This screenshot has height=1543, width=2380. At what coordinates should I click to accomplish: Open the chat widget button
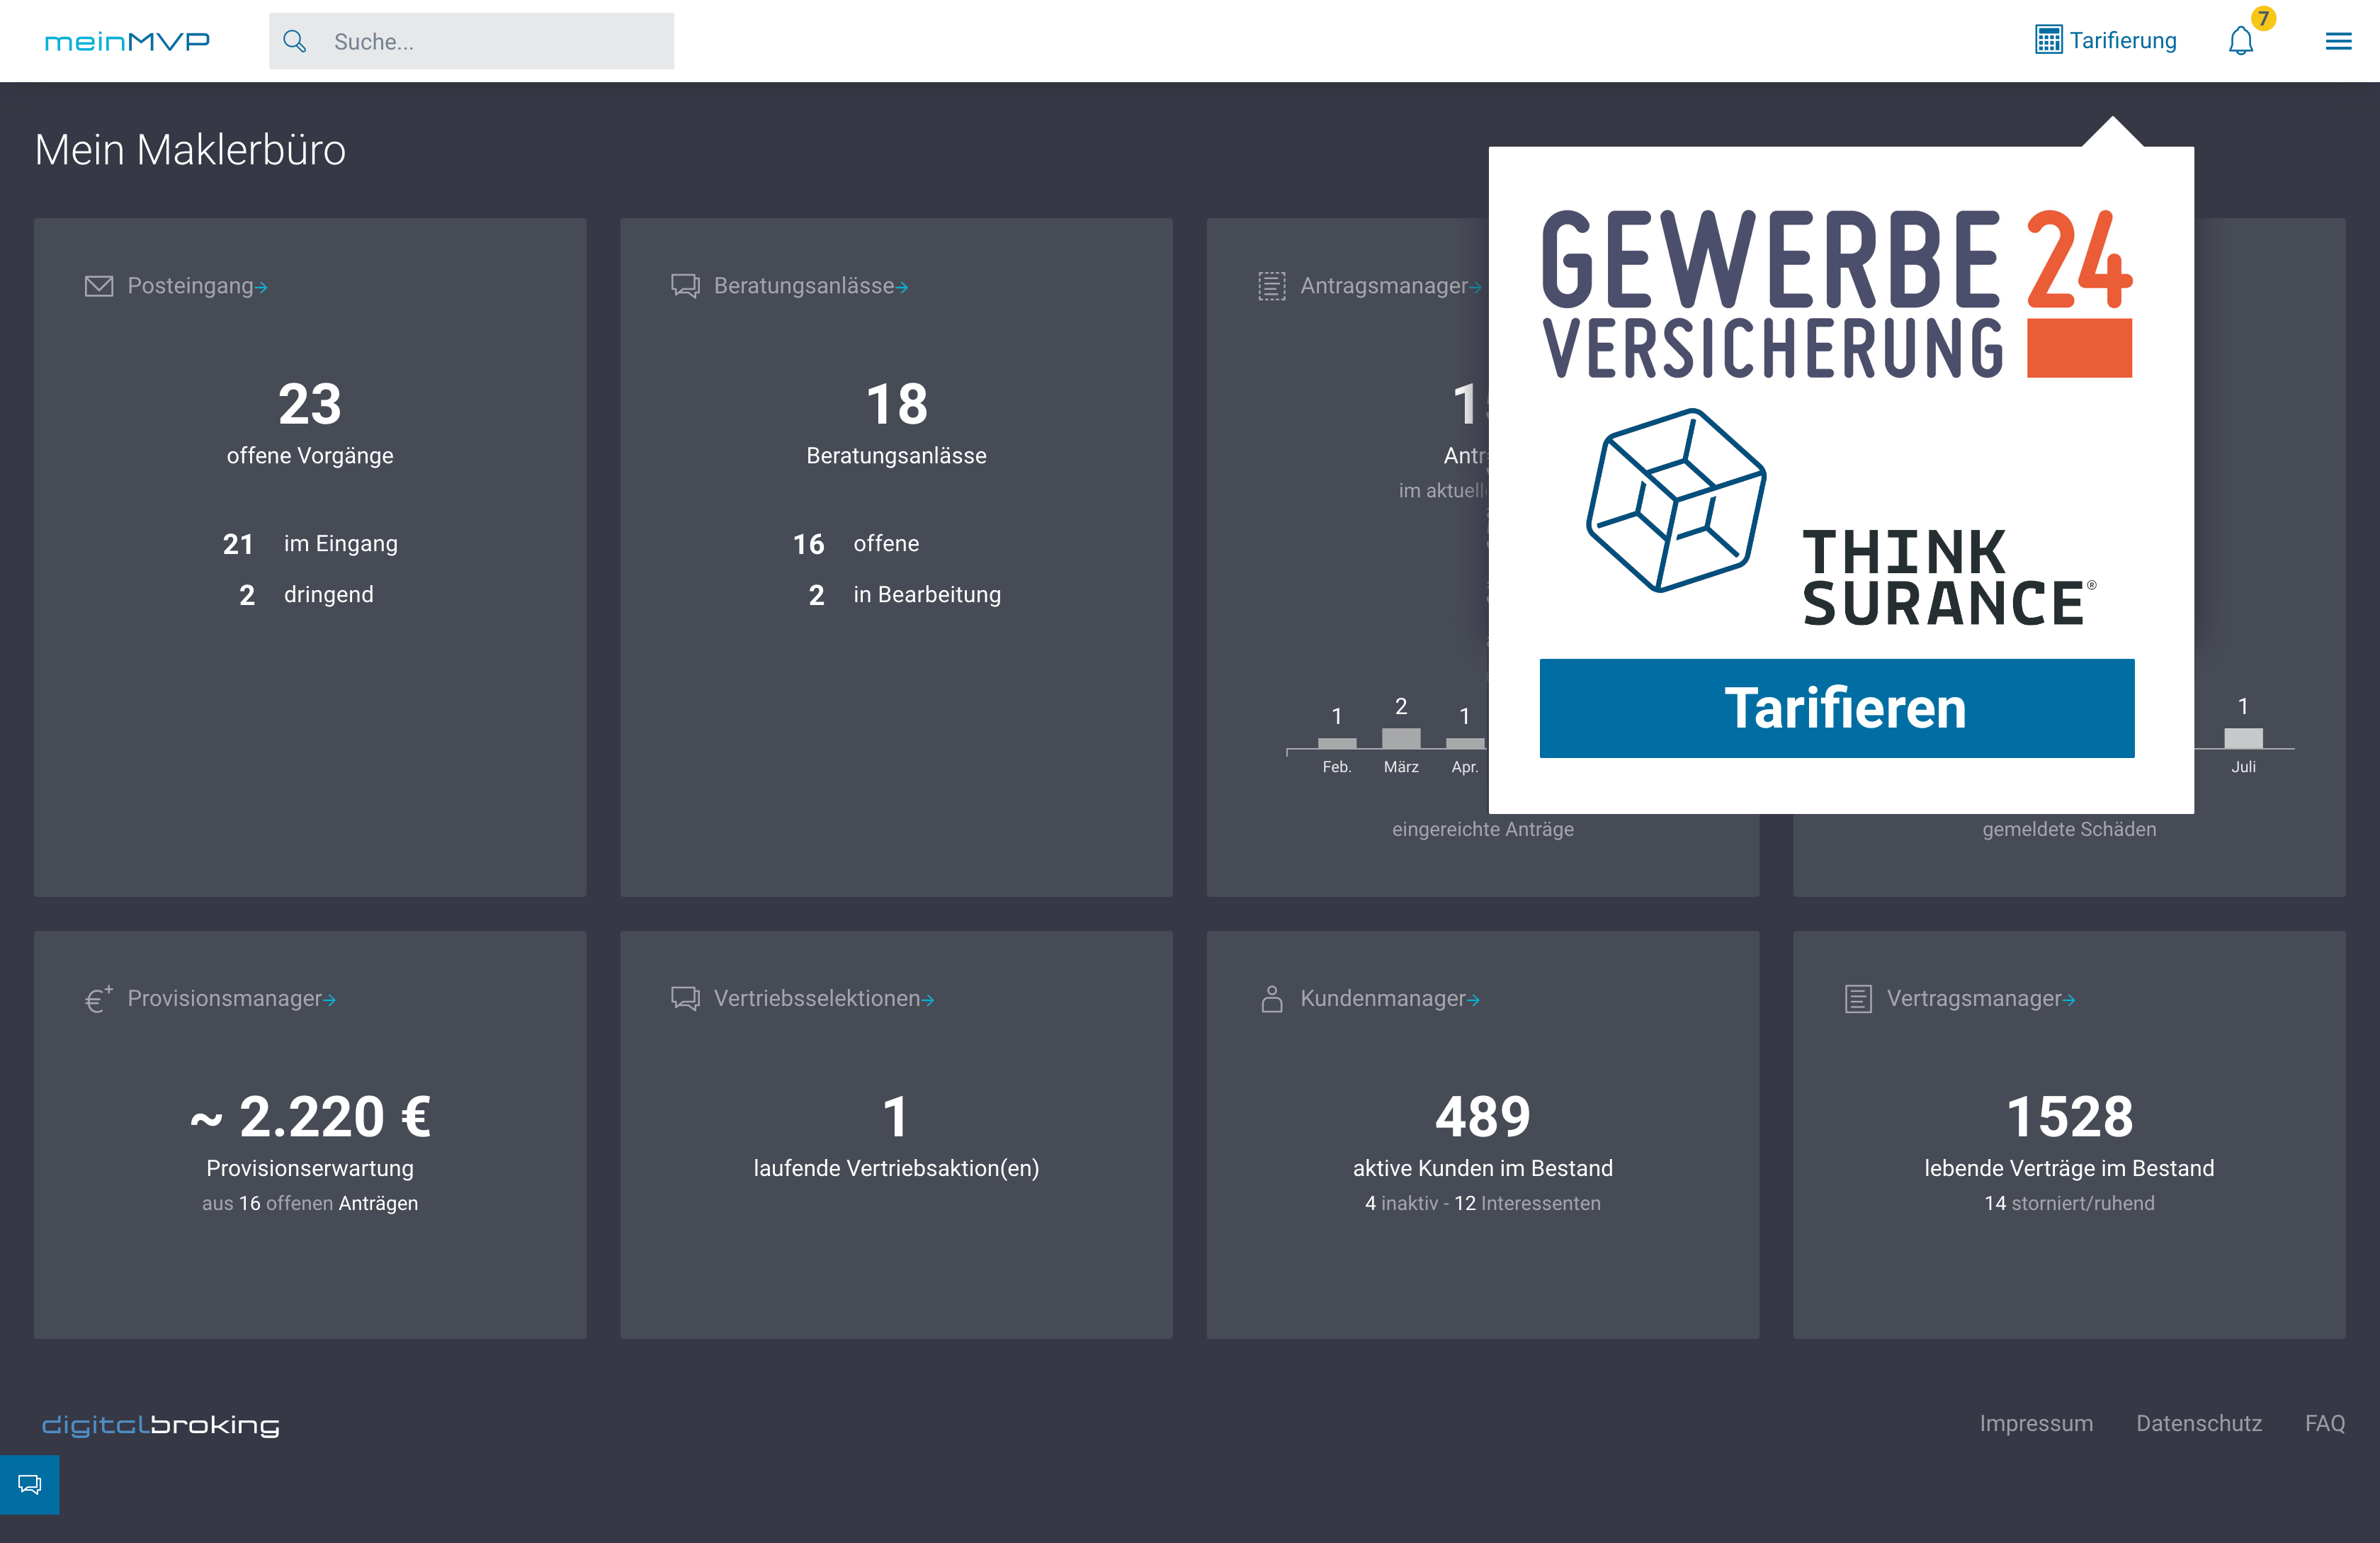tap(30, 1484)
